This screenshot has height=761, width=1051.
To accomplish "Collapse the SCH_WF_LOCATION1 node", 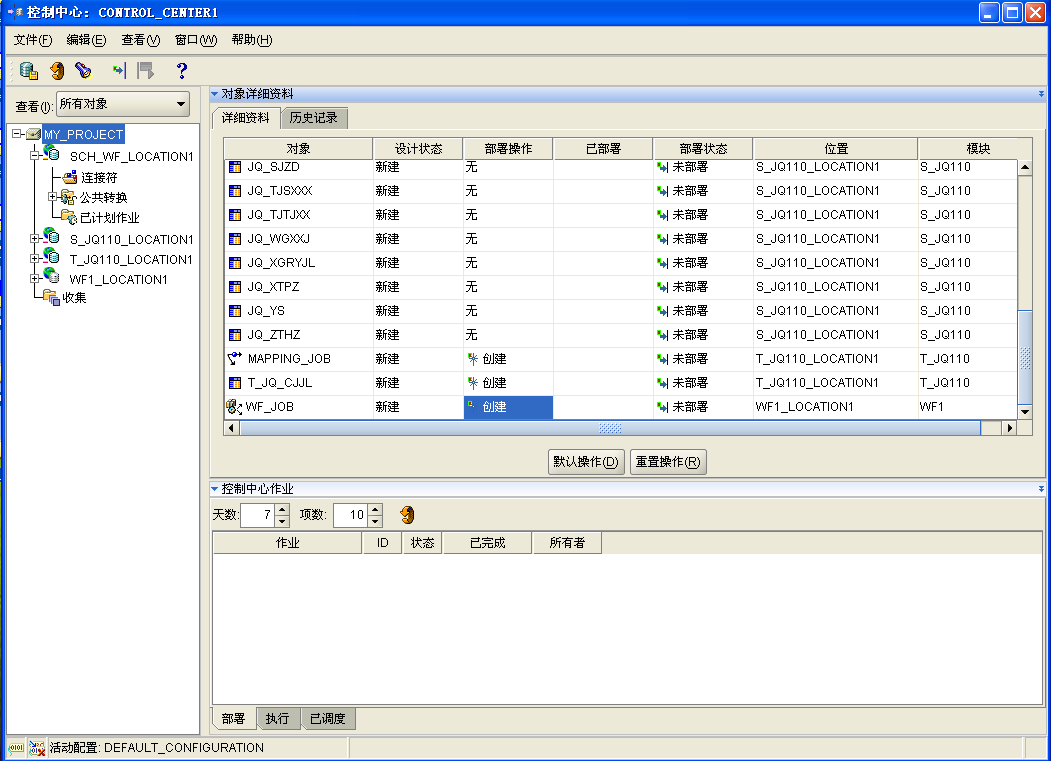I will (x=35, y=156).
